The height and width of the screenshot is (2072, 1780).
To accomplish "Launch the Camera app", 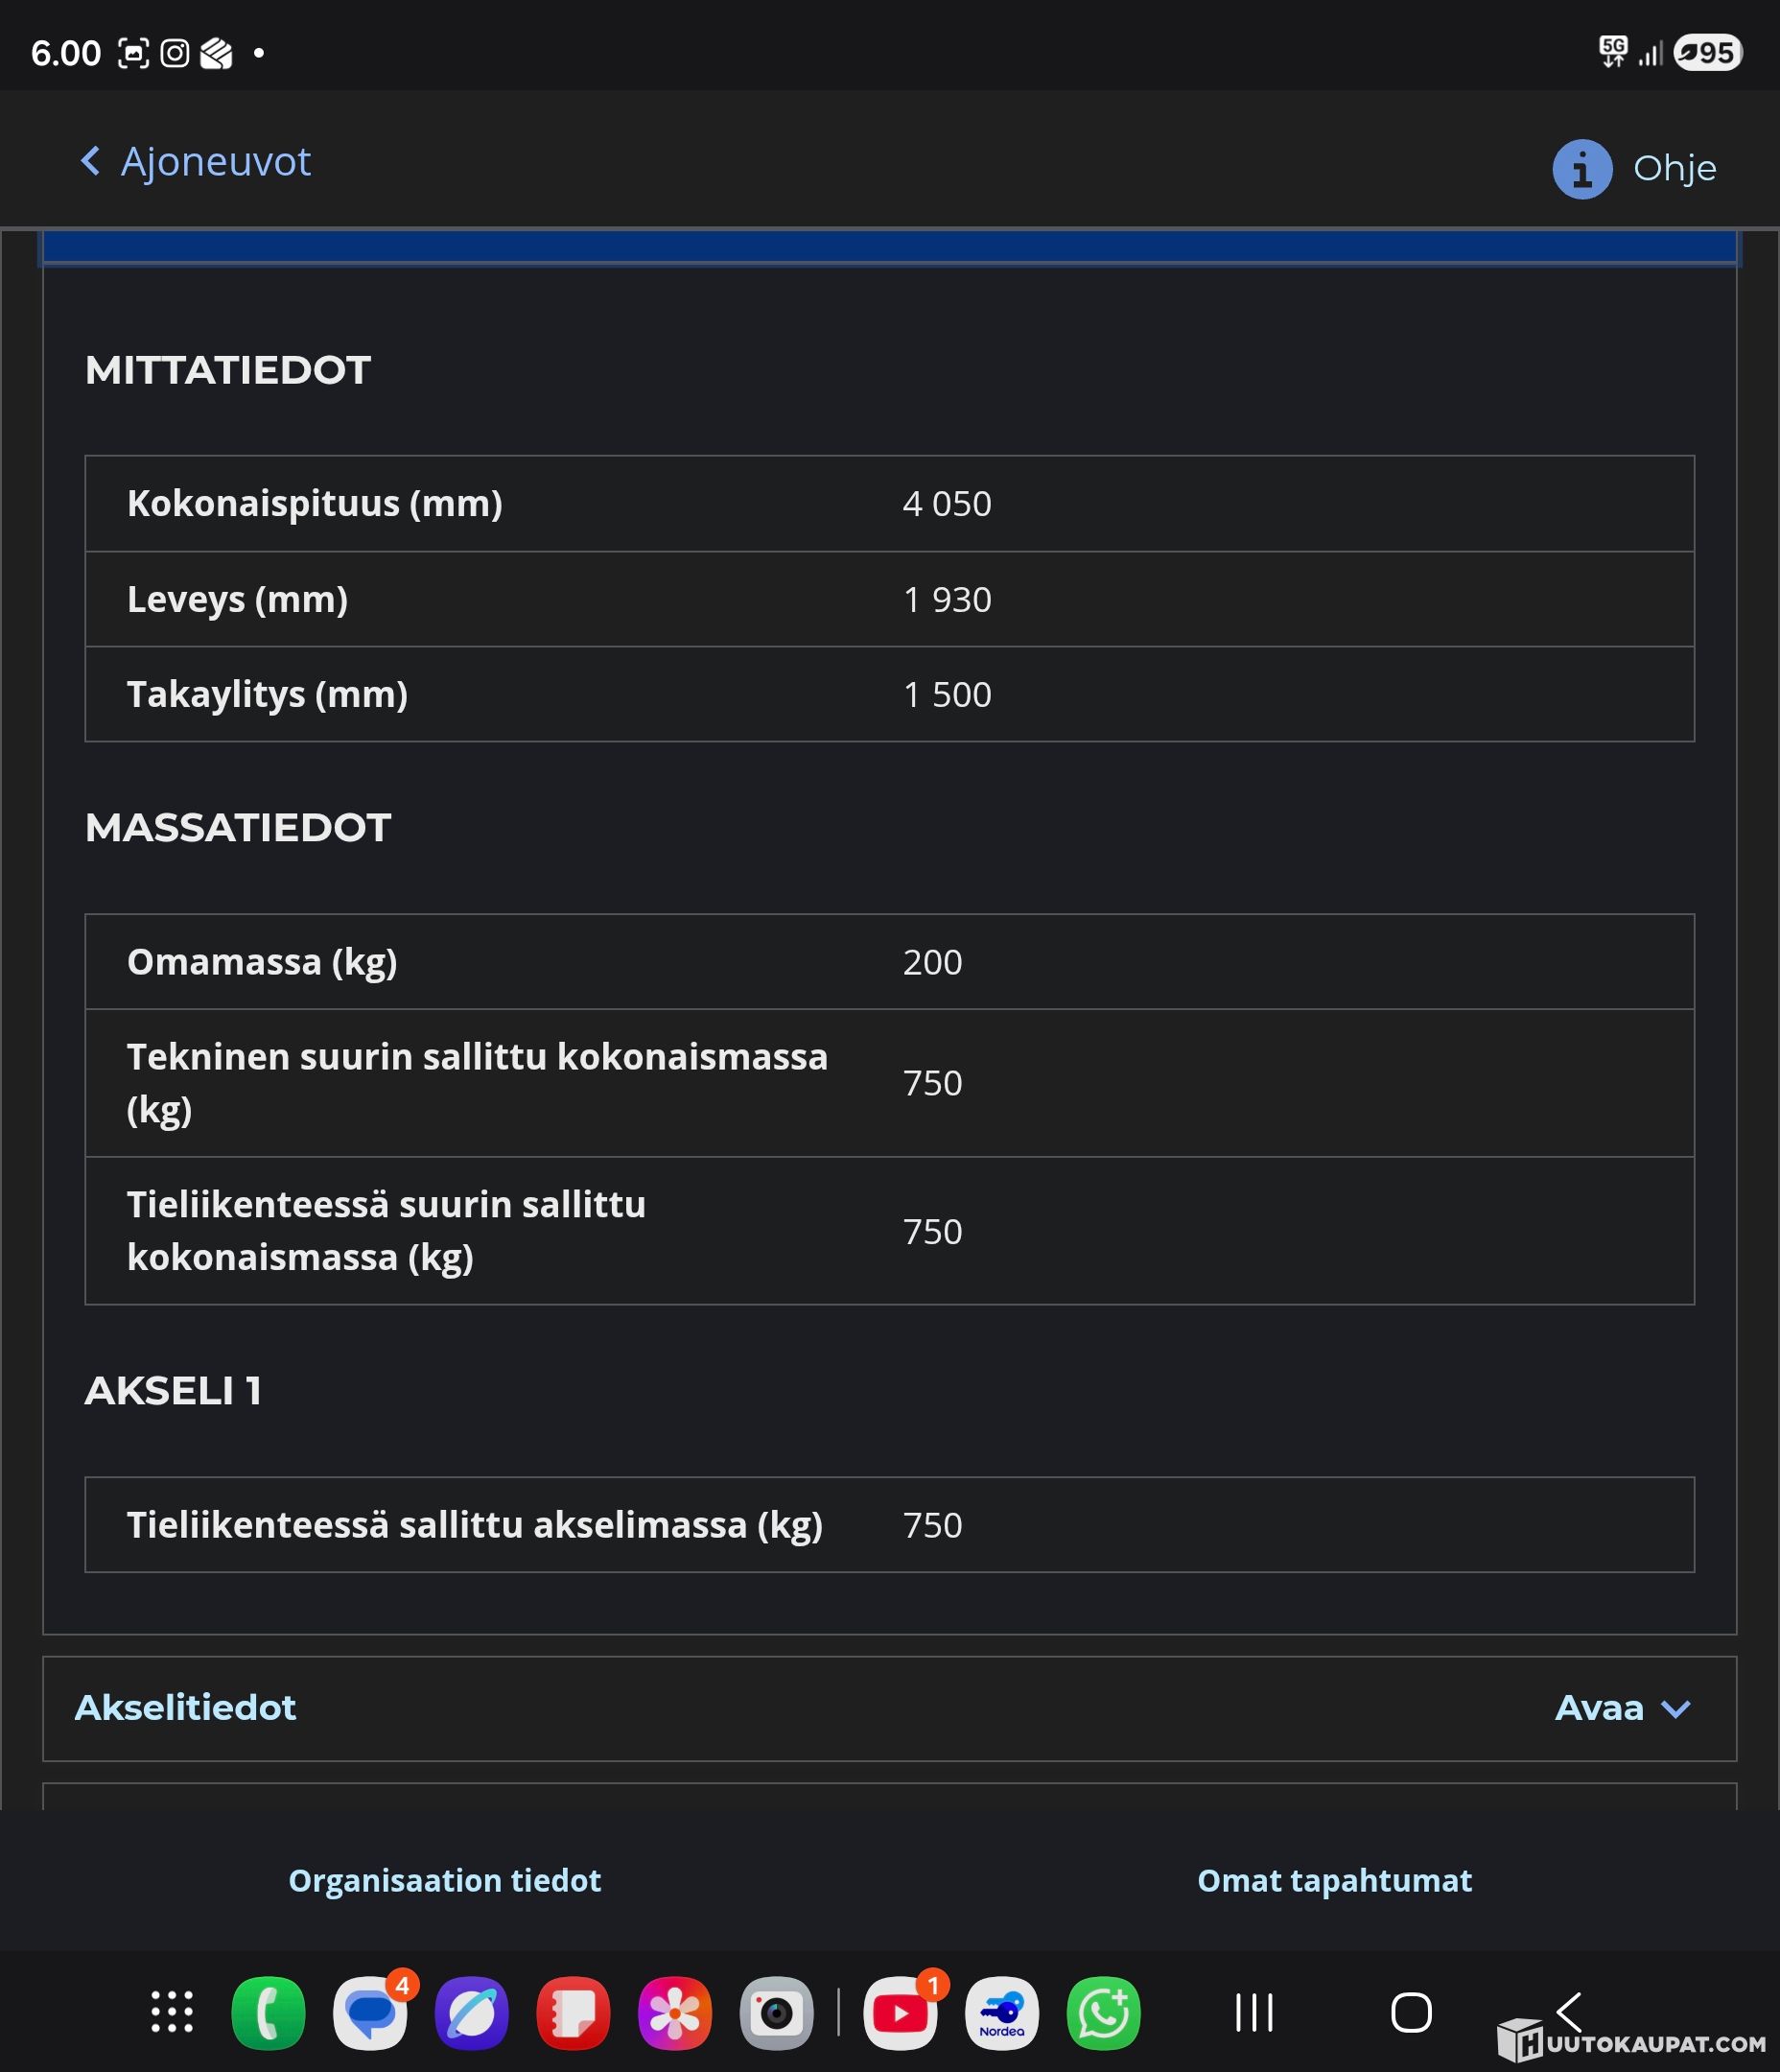I will click(776, 2012).
